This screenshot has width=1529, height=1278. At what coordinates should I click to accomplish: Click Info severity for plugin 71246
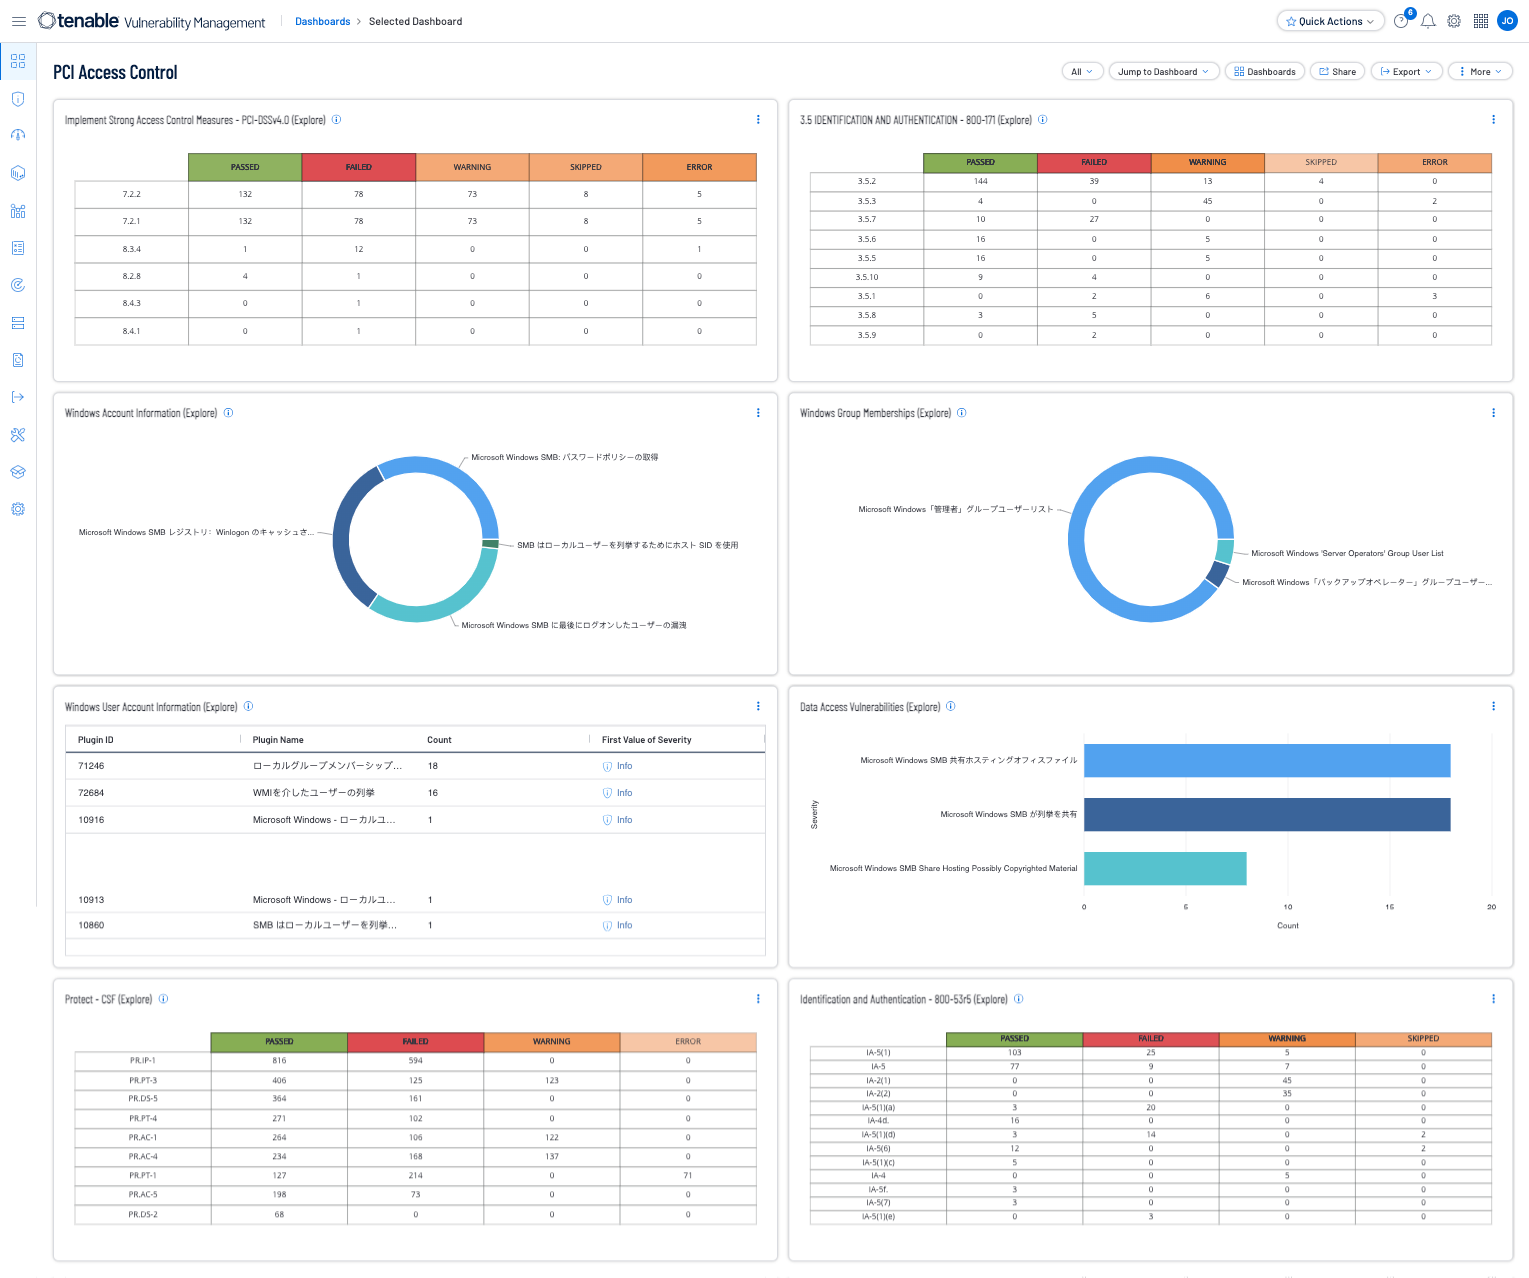[618, 766]
